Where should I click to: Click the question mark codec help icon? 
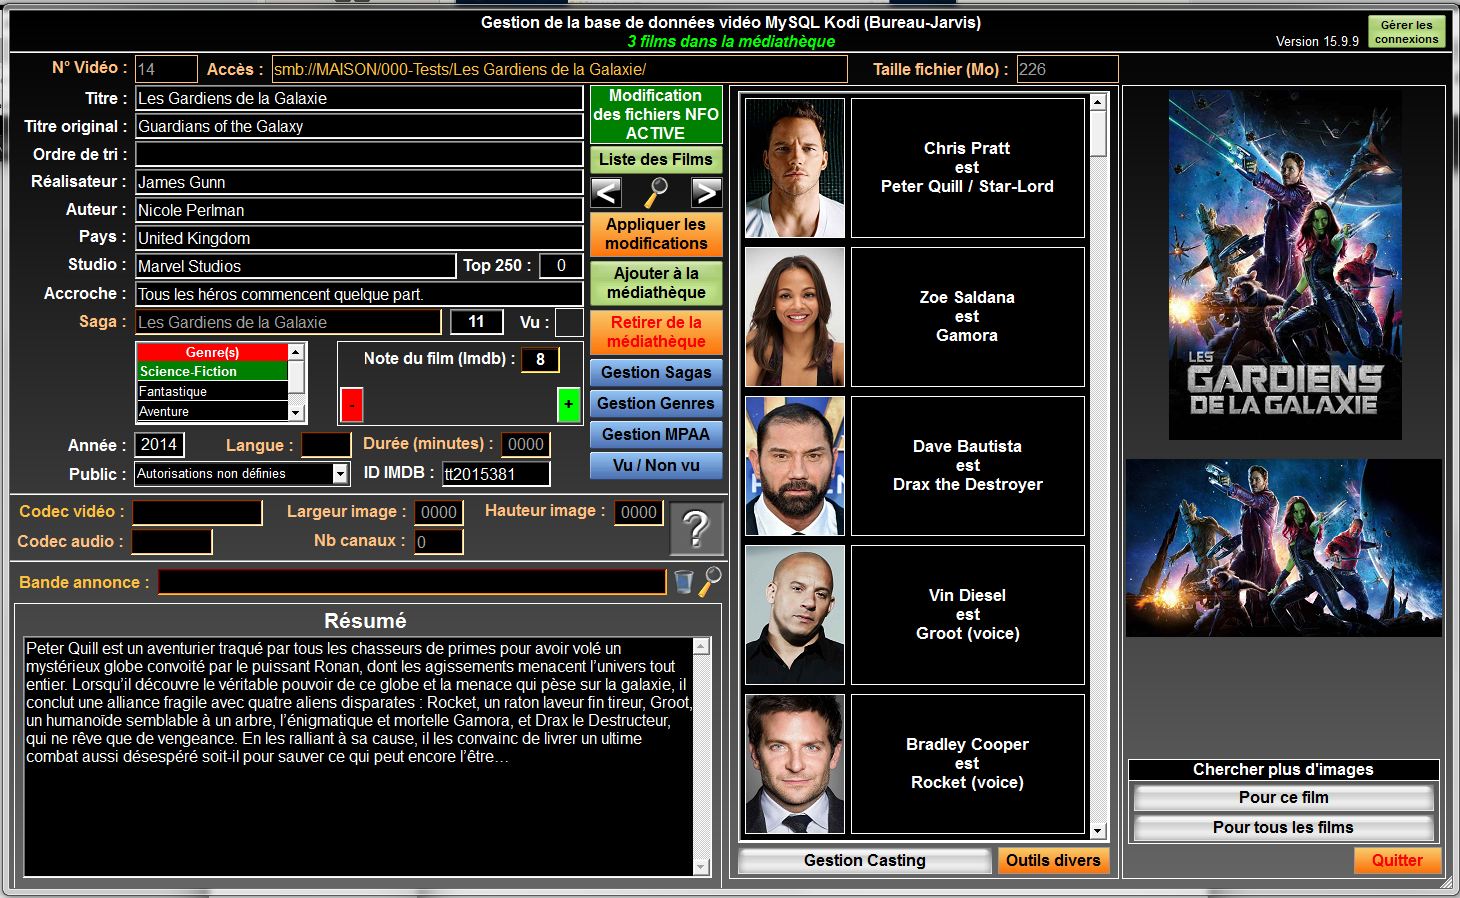(x=696, y=528)
